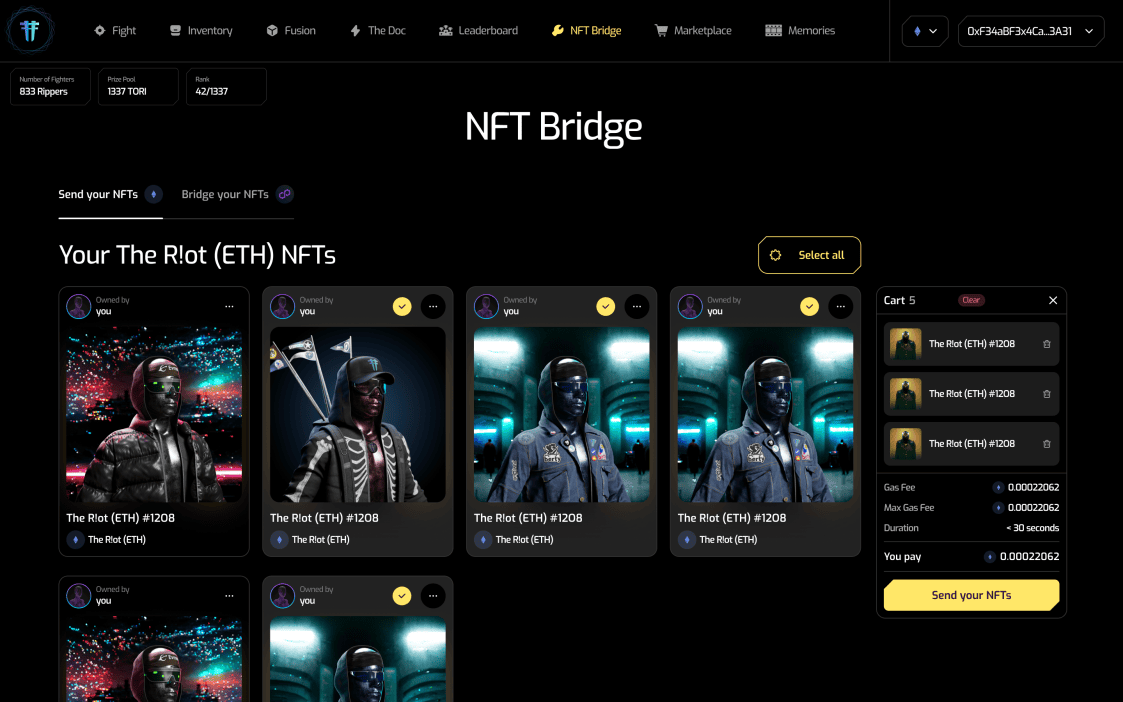
Task: Go to the Fusion cube icon page
Action: pos(291,31)
